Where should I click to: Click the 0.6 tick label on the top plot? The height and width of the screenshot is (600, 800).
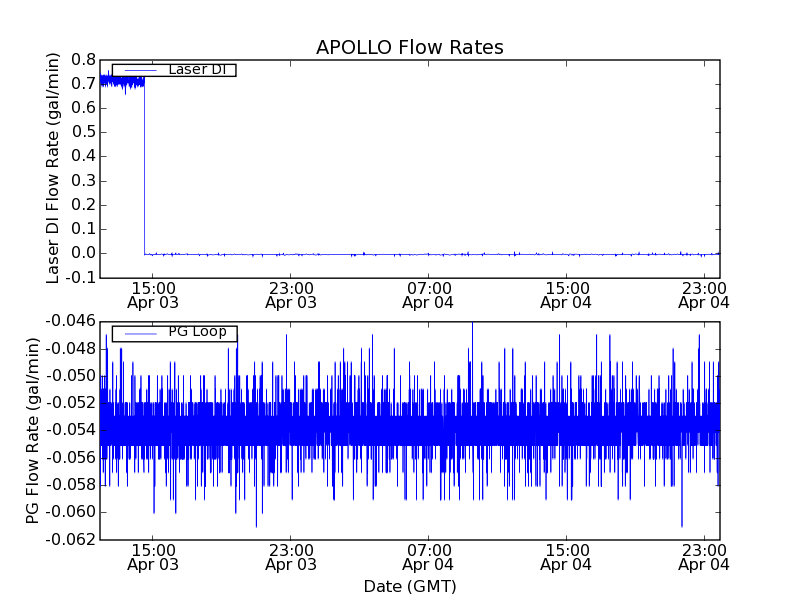(83, 108)
